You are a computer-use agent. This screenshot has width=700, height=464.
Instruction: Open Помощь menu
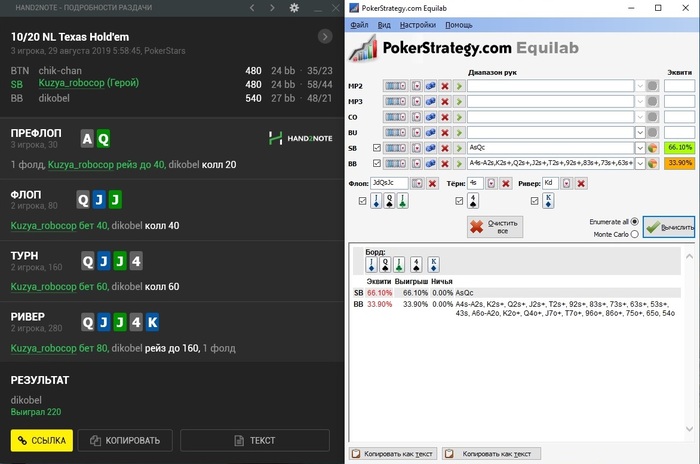459,25
